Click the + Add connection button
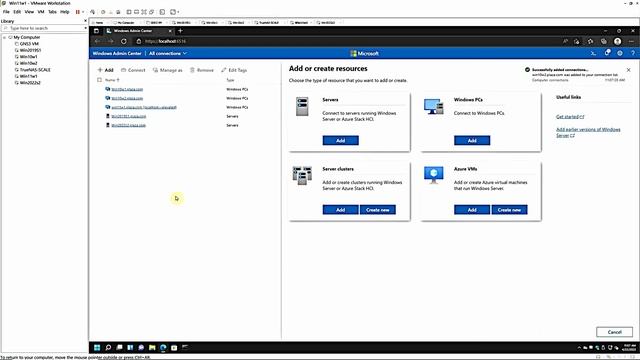The height and width of the screenshot is (360, 640). click(x=106, y=70)
